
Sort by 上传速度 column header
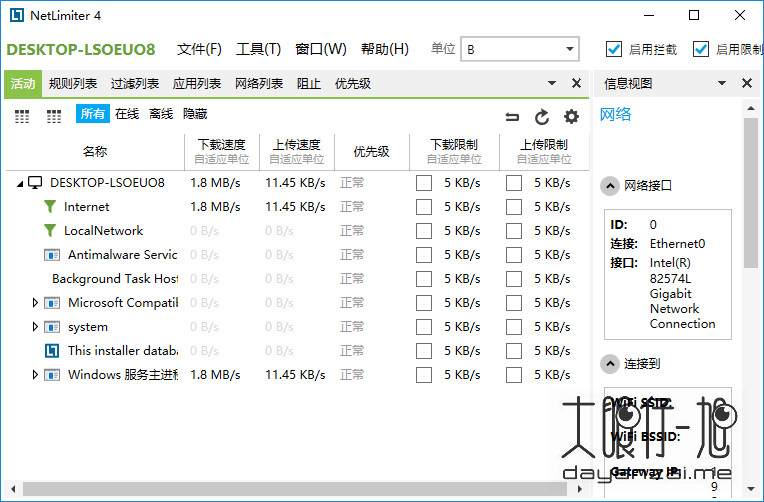pyautogui.click(x=297, y=152)
